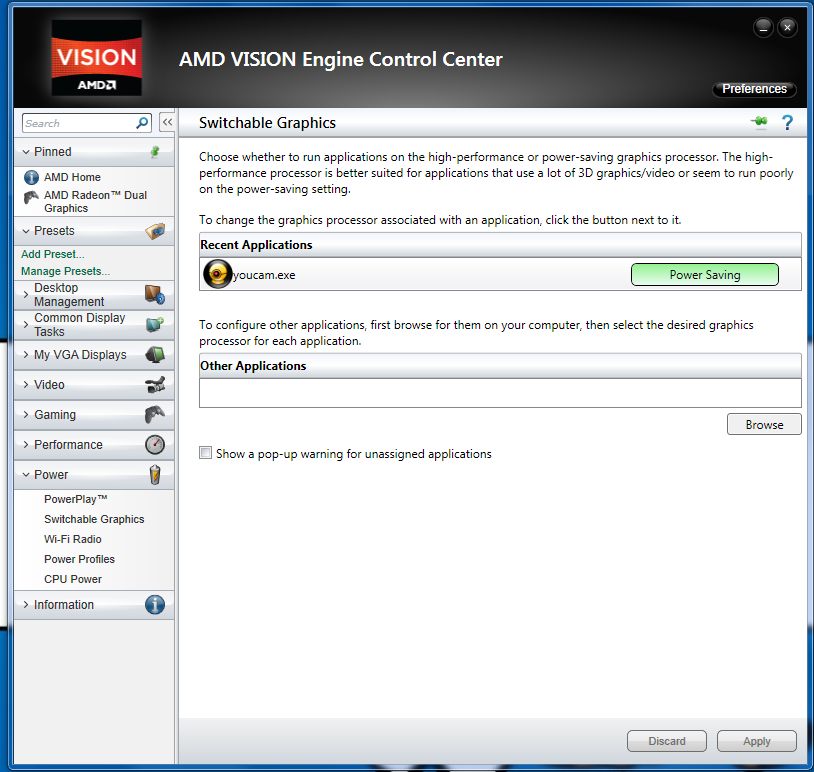Click the search magnifier icon
Image resolution: width=814 pixels, height=772 pixels.
142,123
